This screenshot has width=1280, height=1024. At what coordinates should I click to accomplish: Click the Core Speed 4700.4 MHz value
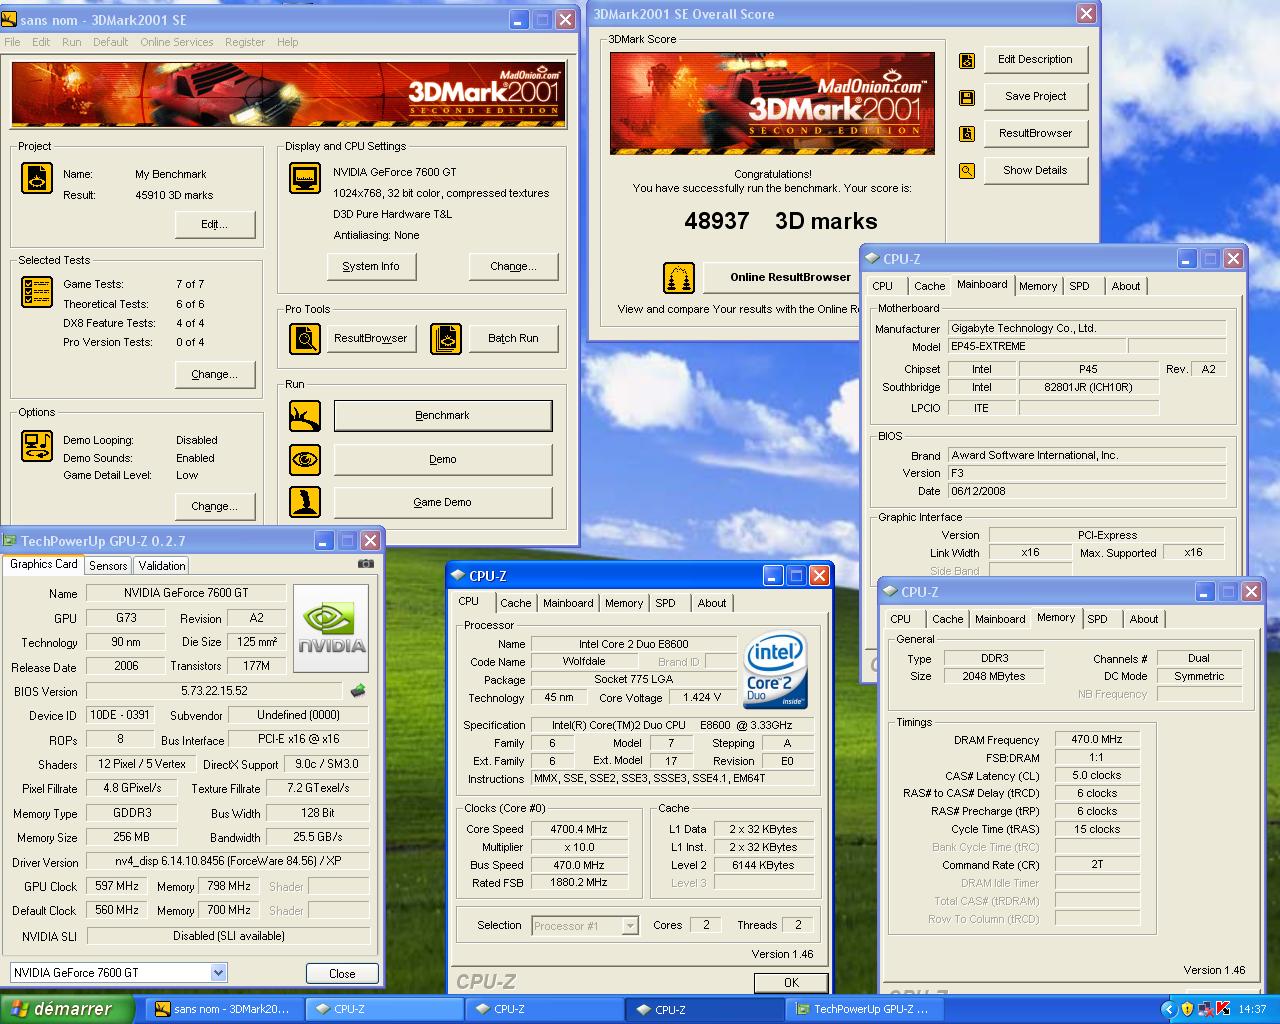click(x=579, y=829)
